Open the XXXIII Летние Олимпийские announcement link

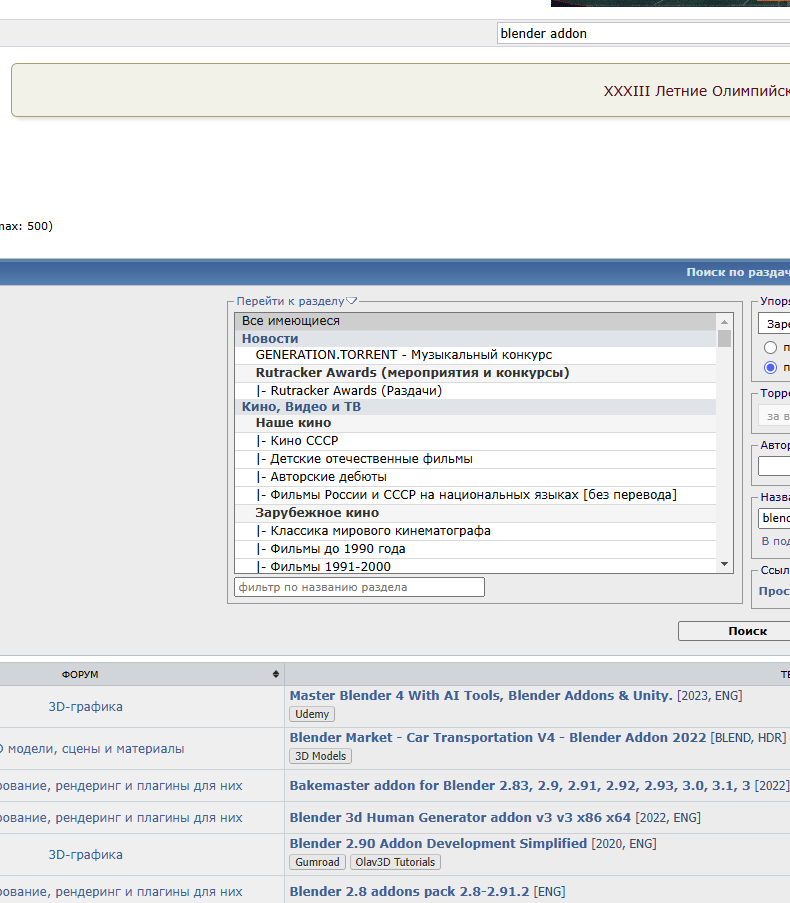coord(697,91)
